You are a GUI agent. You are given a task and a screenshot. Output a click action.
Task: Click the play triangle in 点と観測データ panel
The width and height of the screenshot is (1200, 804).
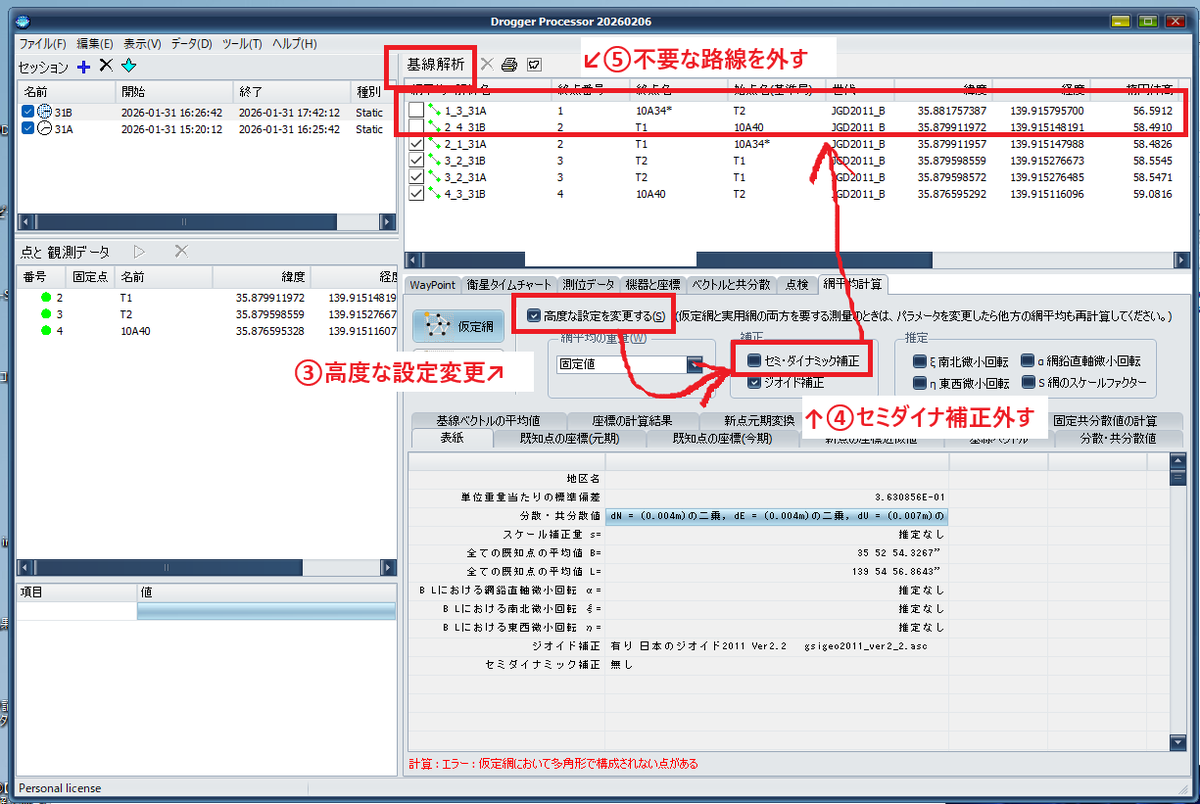click(140, 252)
